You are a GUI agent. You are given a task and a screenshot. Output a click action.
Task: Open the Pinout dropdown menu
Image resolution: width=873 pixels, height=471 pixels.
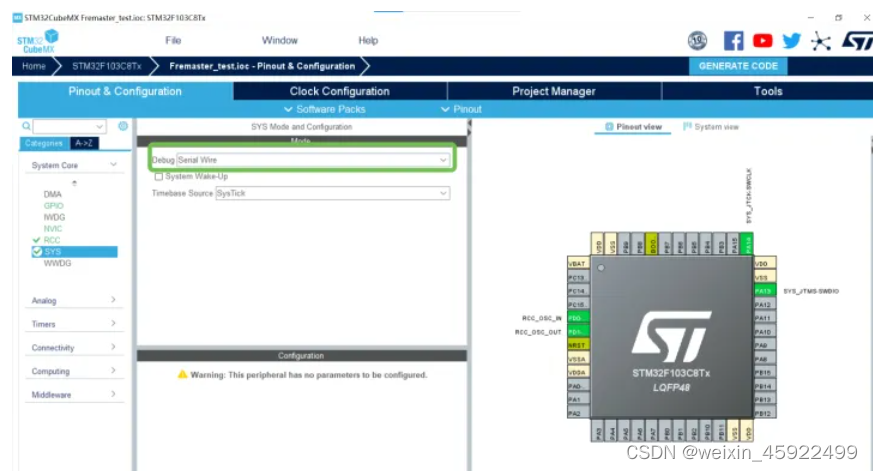click(x=461, y=109)
